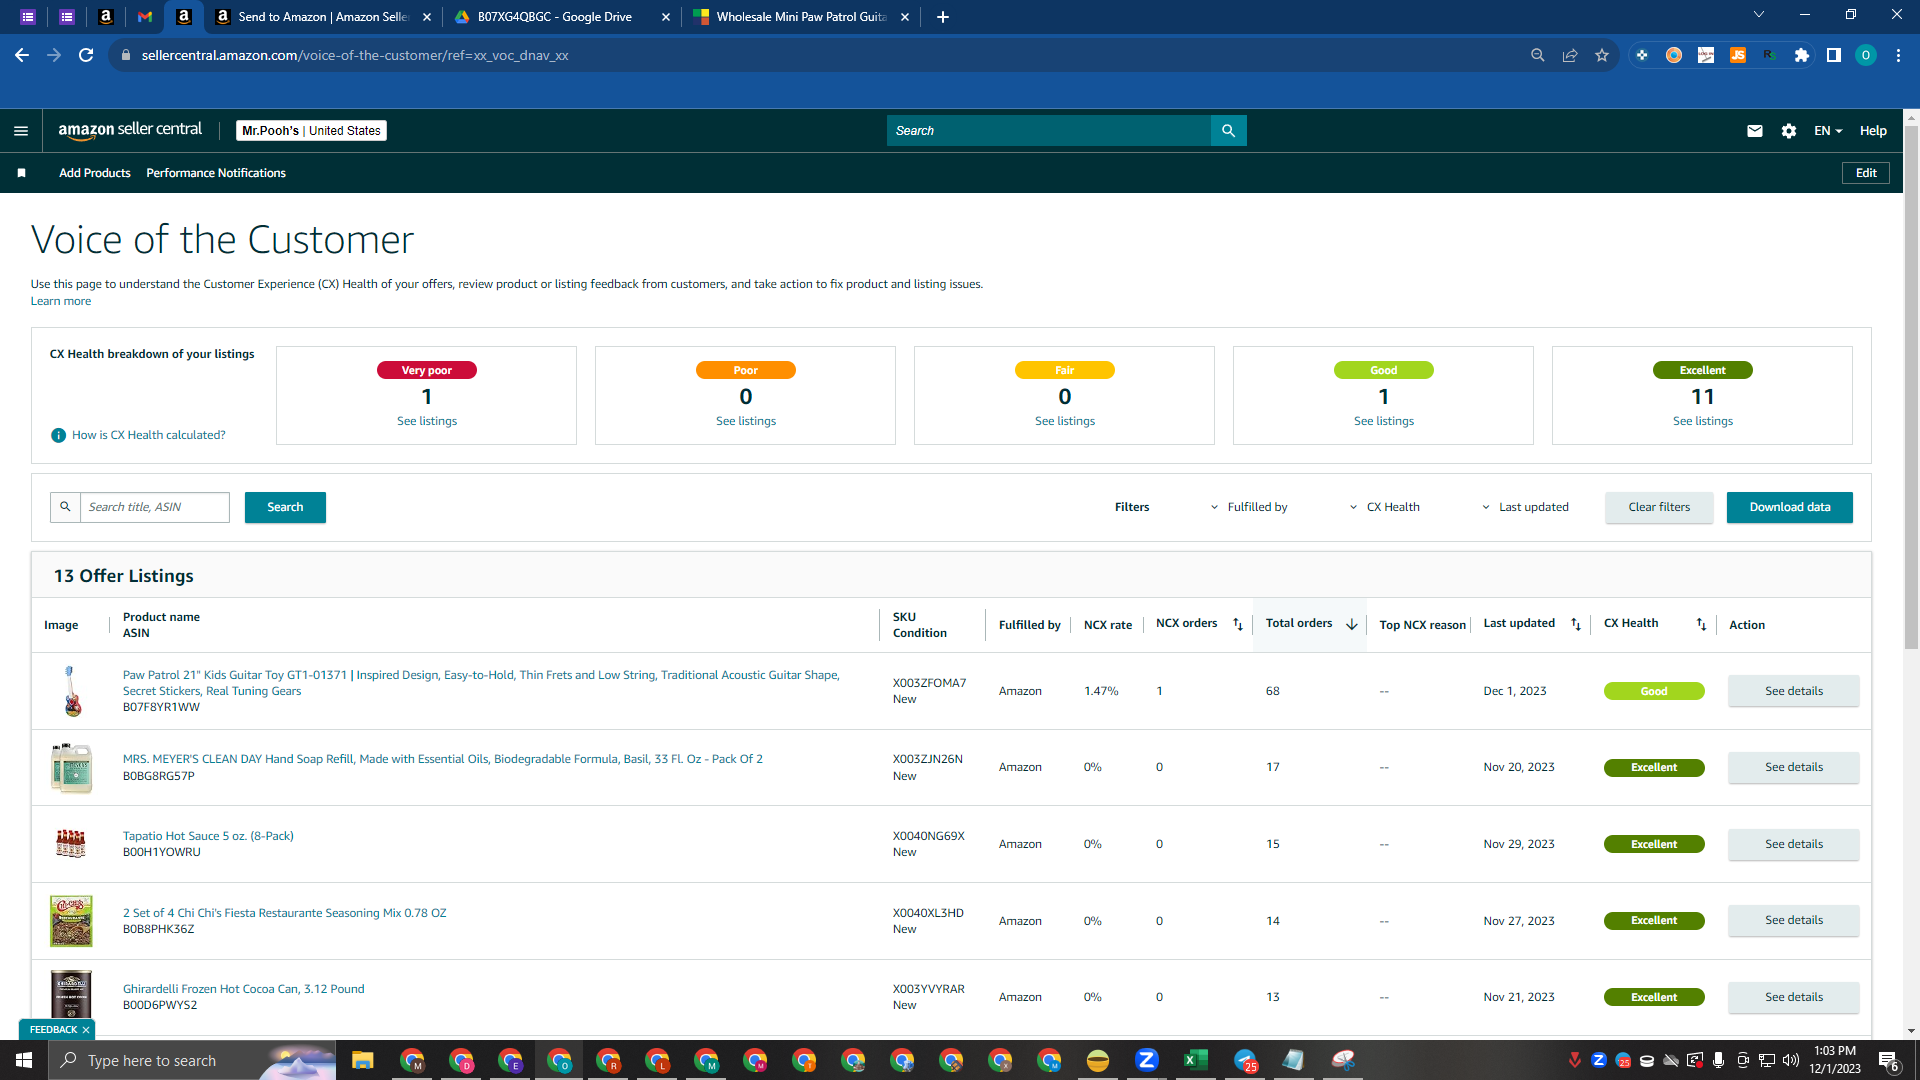Image resolution: width=1920 pixels, height=1080 pixels.
Task: See details for the Paw Patrol guitar listing
Action: tap(1794, 691)
